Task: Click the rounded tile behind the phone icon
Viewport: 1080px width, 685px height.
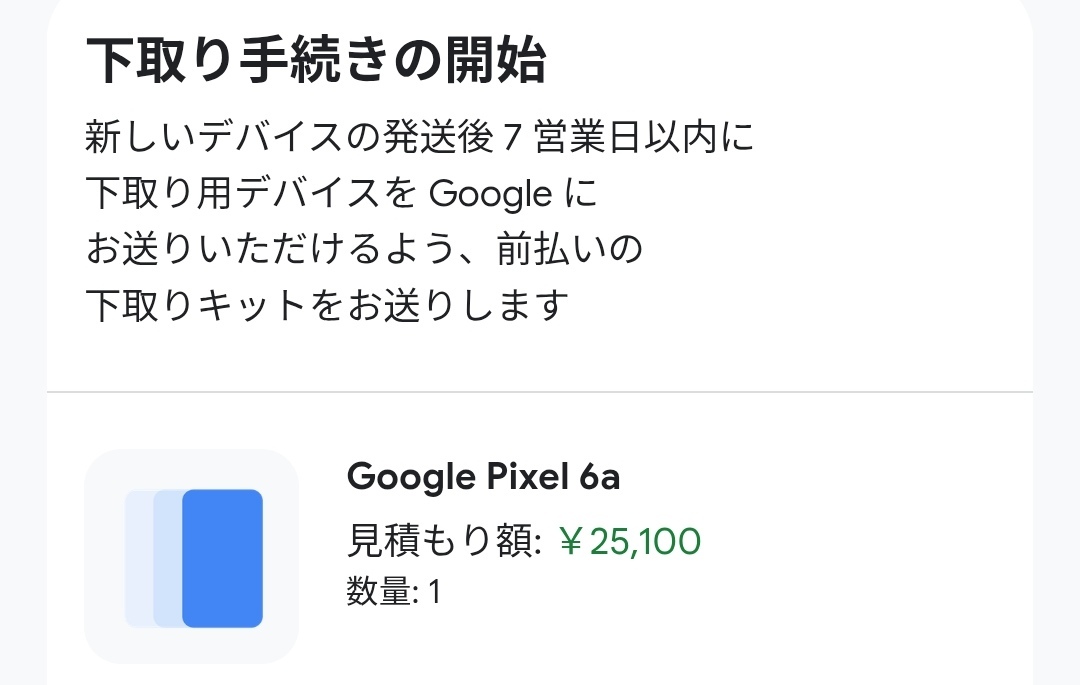Action: 191,556
